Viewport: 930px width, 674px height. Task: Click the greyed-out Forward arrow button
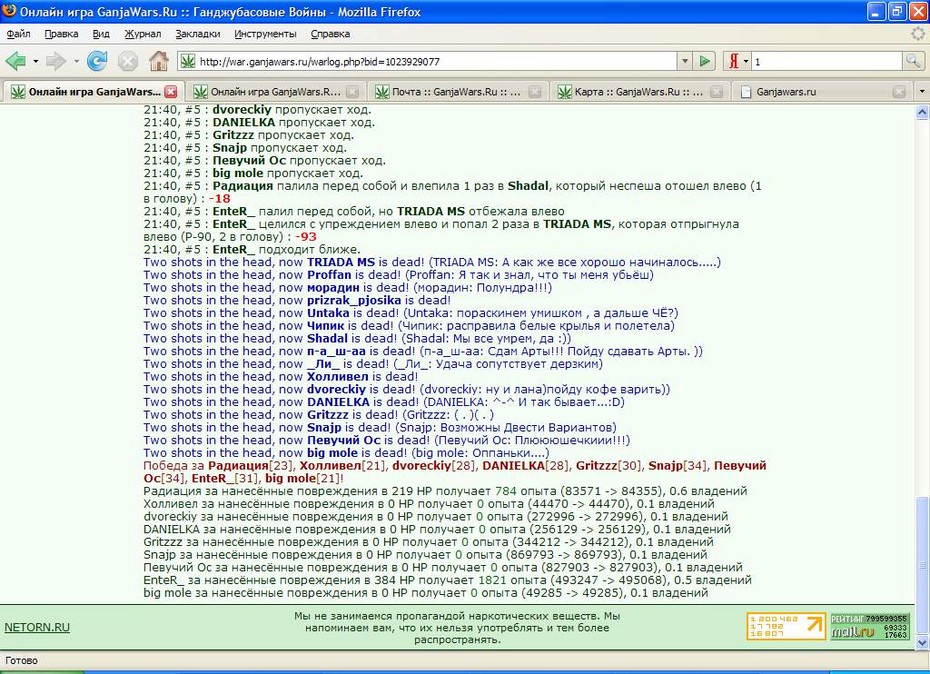tap(56, 61)
